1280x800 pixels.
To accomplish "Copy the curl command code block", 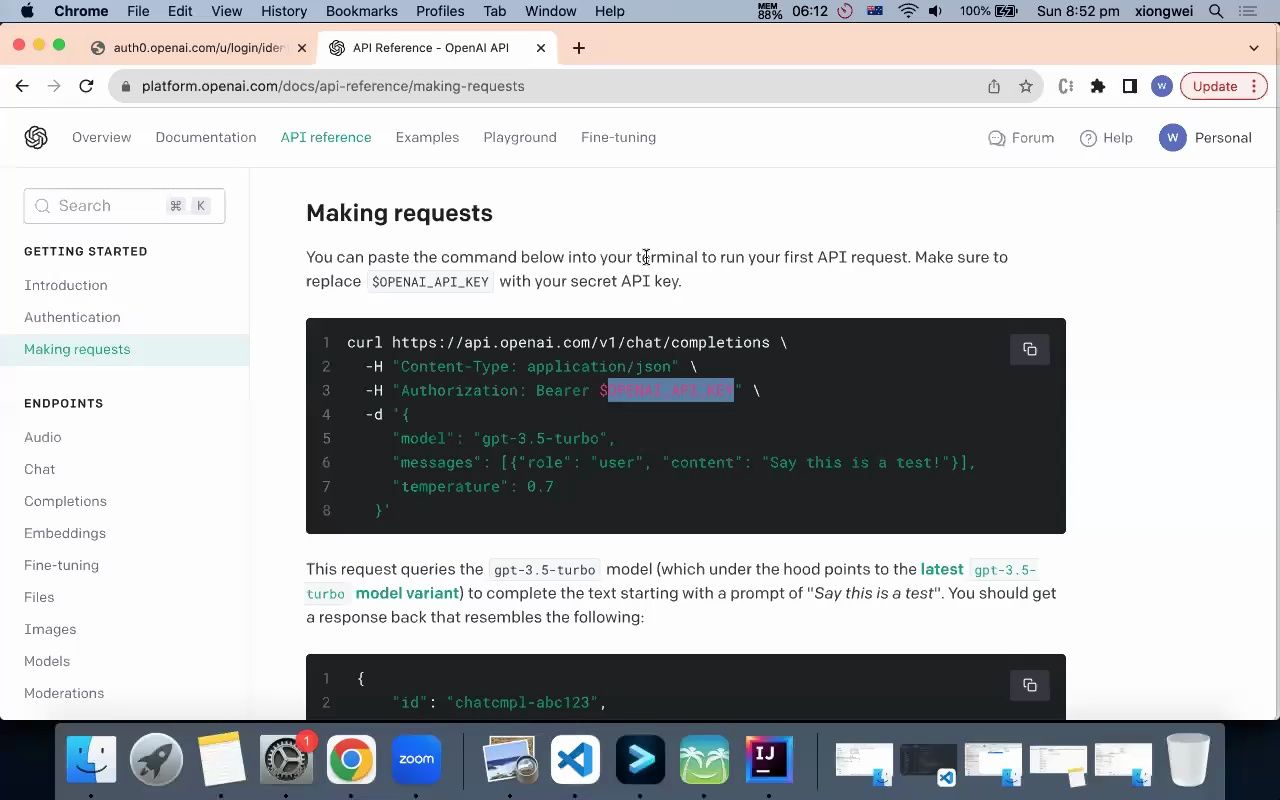I will [1029, 349].
